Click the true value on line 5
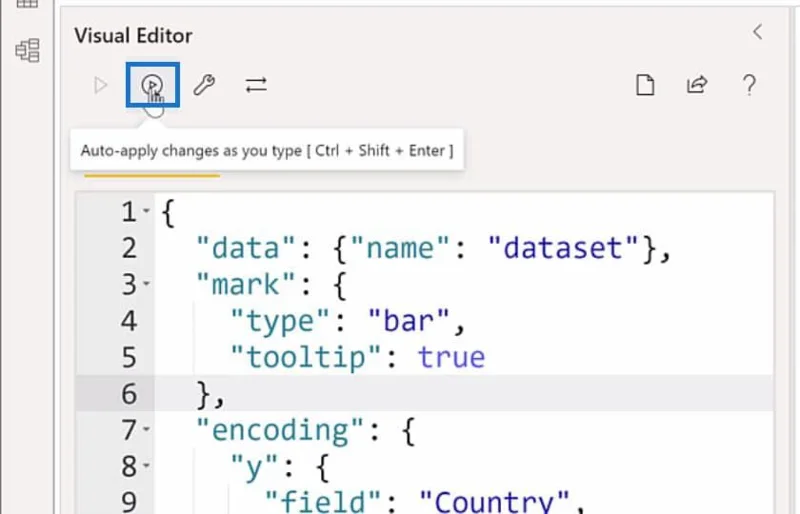800x514 pixels. 452,357
